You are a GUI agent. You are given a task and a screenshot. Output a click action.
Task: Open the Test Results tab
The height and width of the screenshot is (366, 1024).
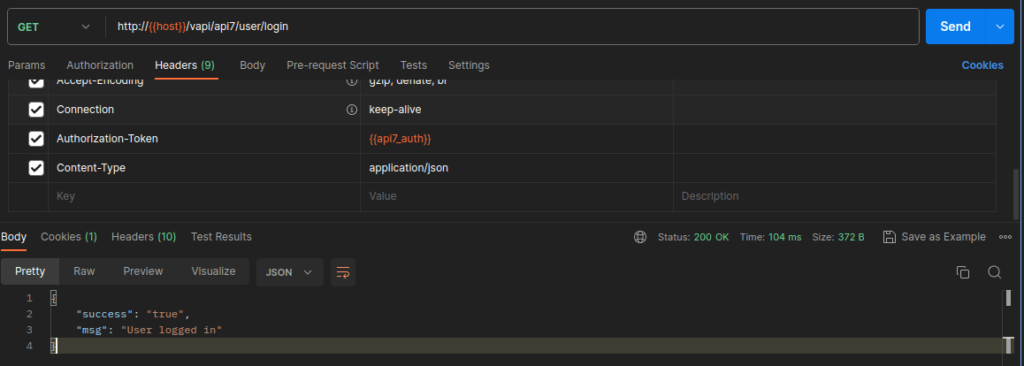[221, 237]
